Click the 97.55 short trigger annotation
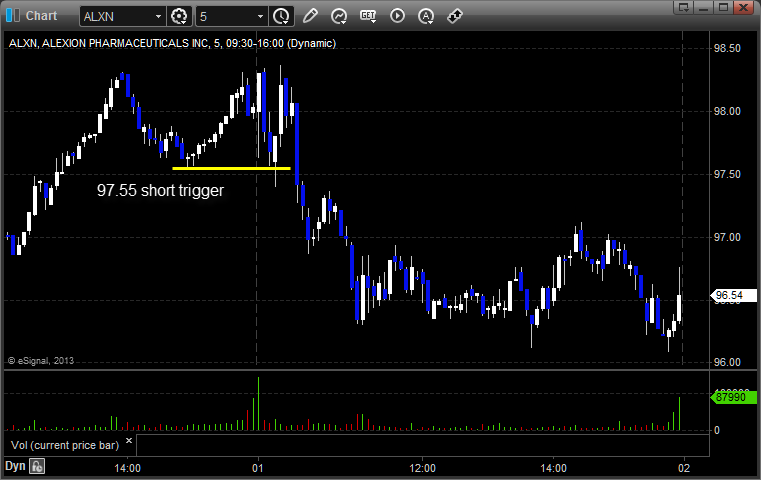The image size is (761, 480). (x=160, y=190)
